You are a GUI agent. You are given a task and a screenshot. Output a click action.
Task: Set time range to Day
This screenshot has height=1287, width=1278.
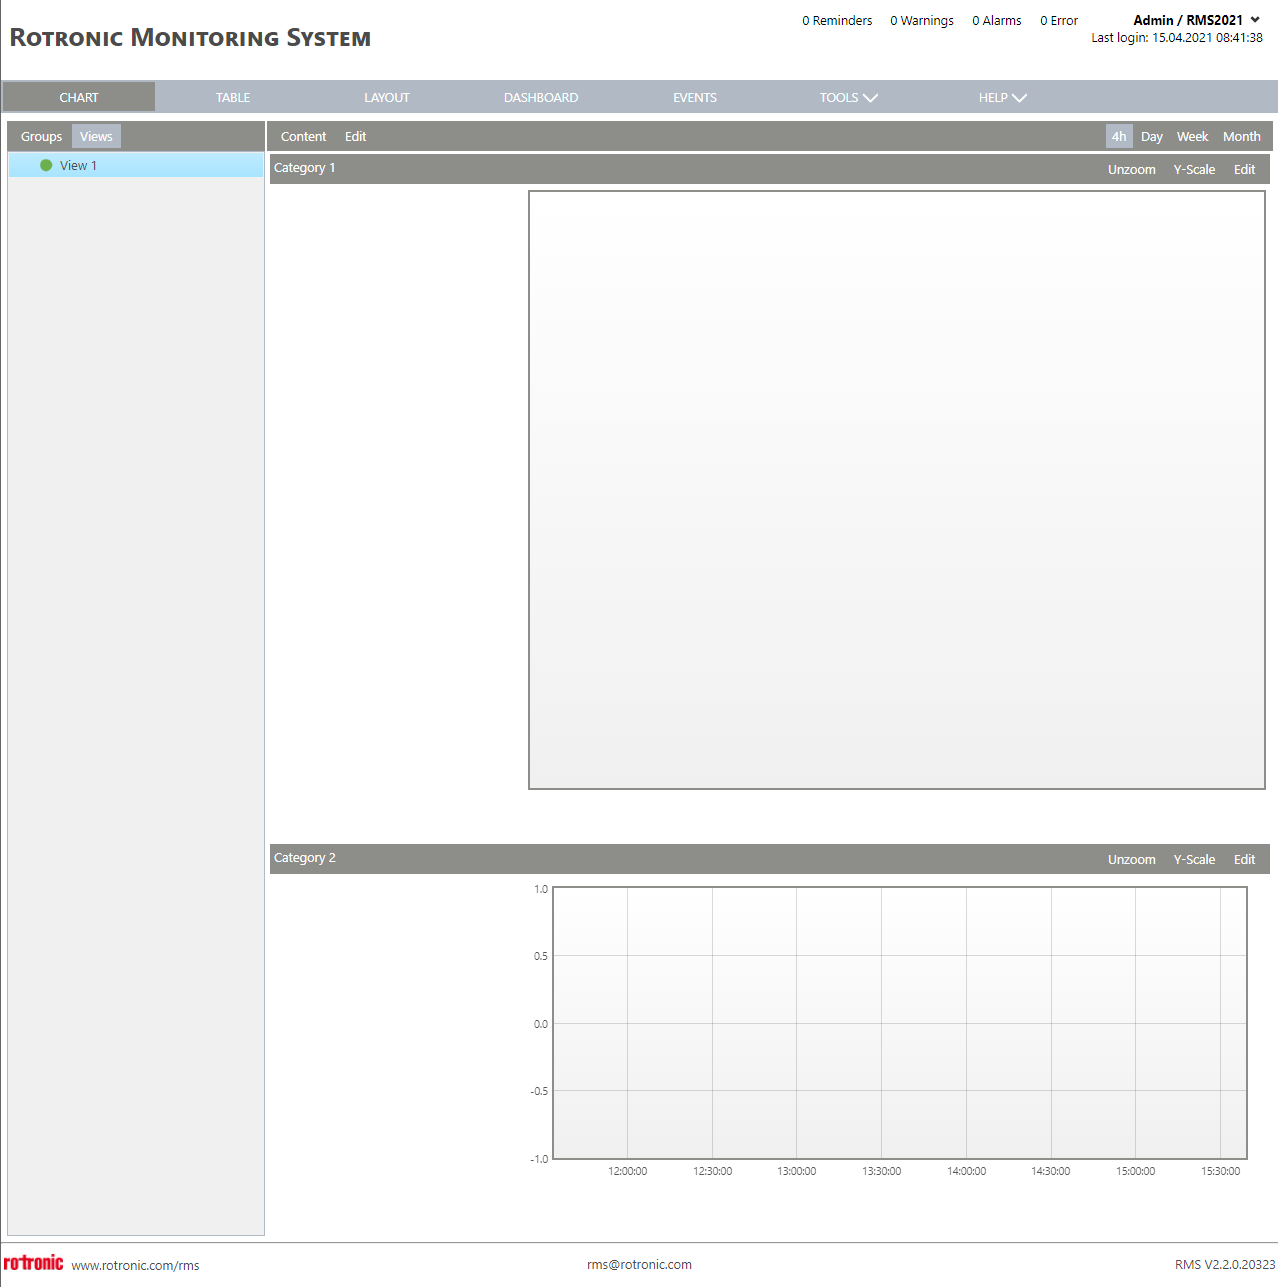click(x=1152, y=137)
